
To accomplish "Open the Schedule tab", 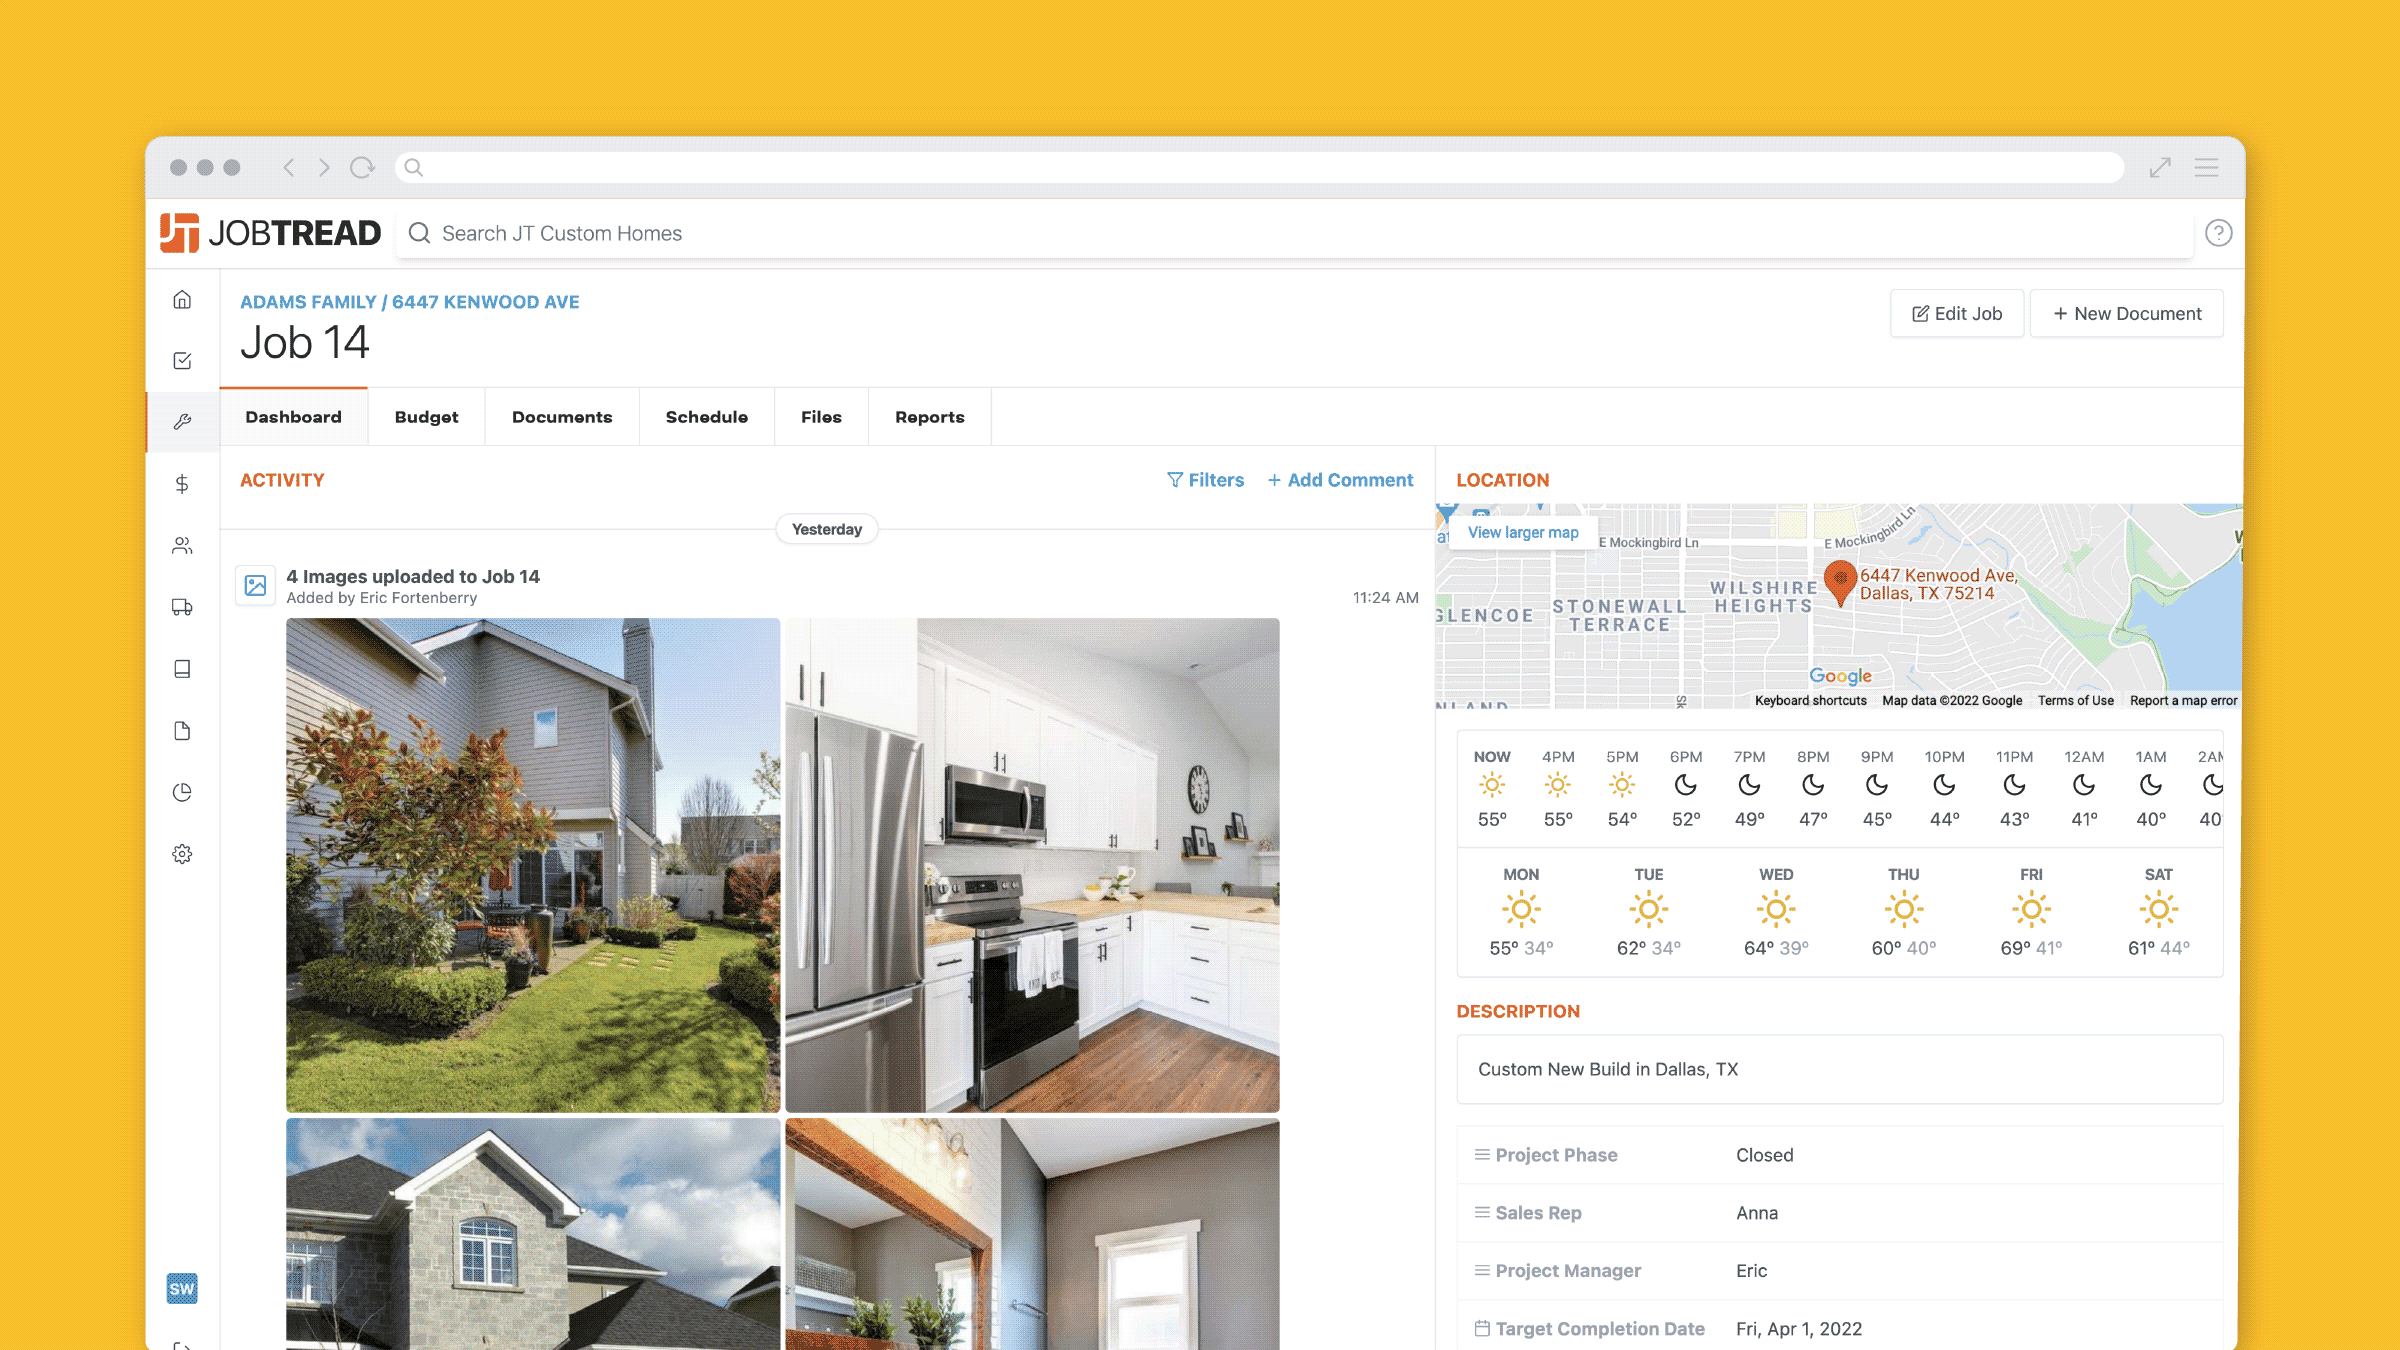I will 706,417.
